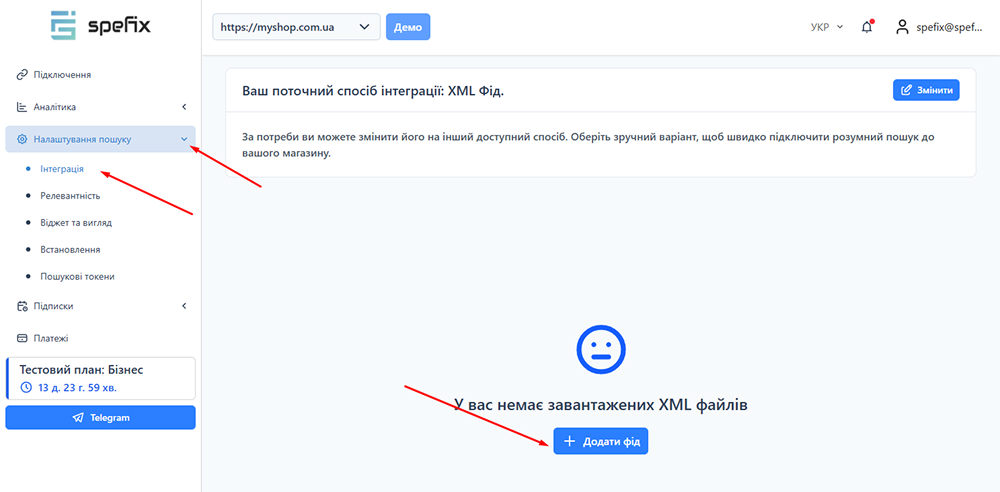Screen dimensions: 1000x492
Task: Open the shop URL https://myshop.com.ua dropdown
Action: click(296, 27)
